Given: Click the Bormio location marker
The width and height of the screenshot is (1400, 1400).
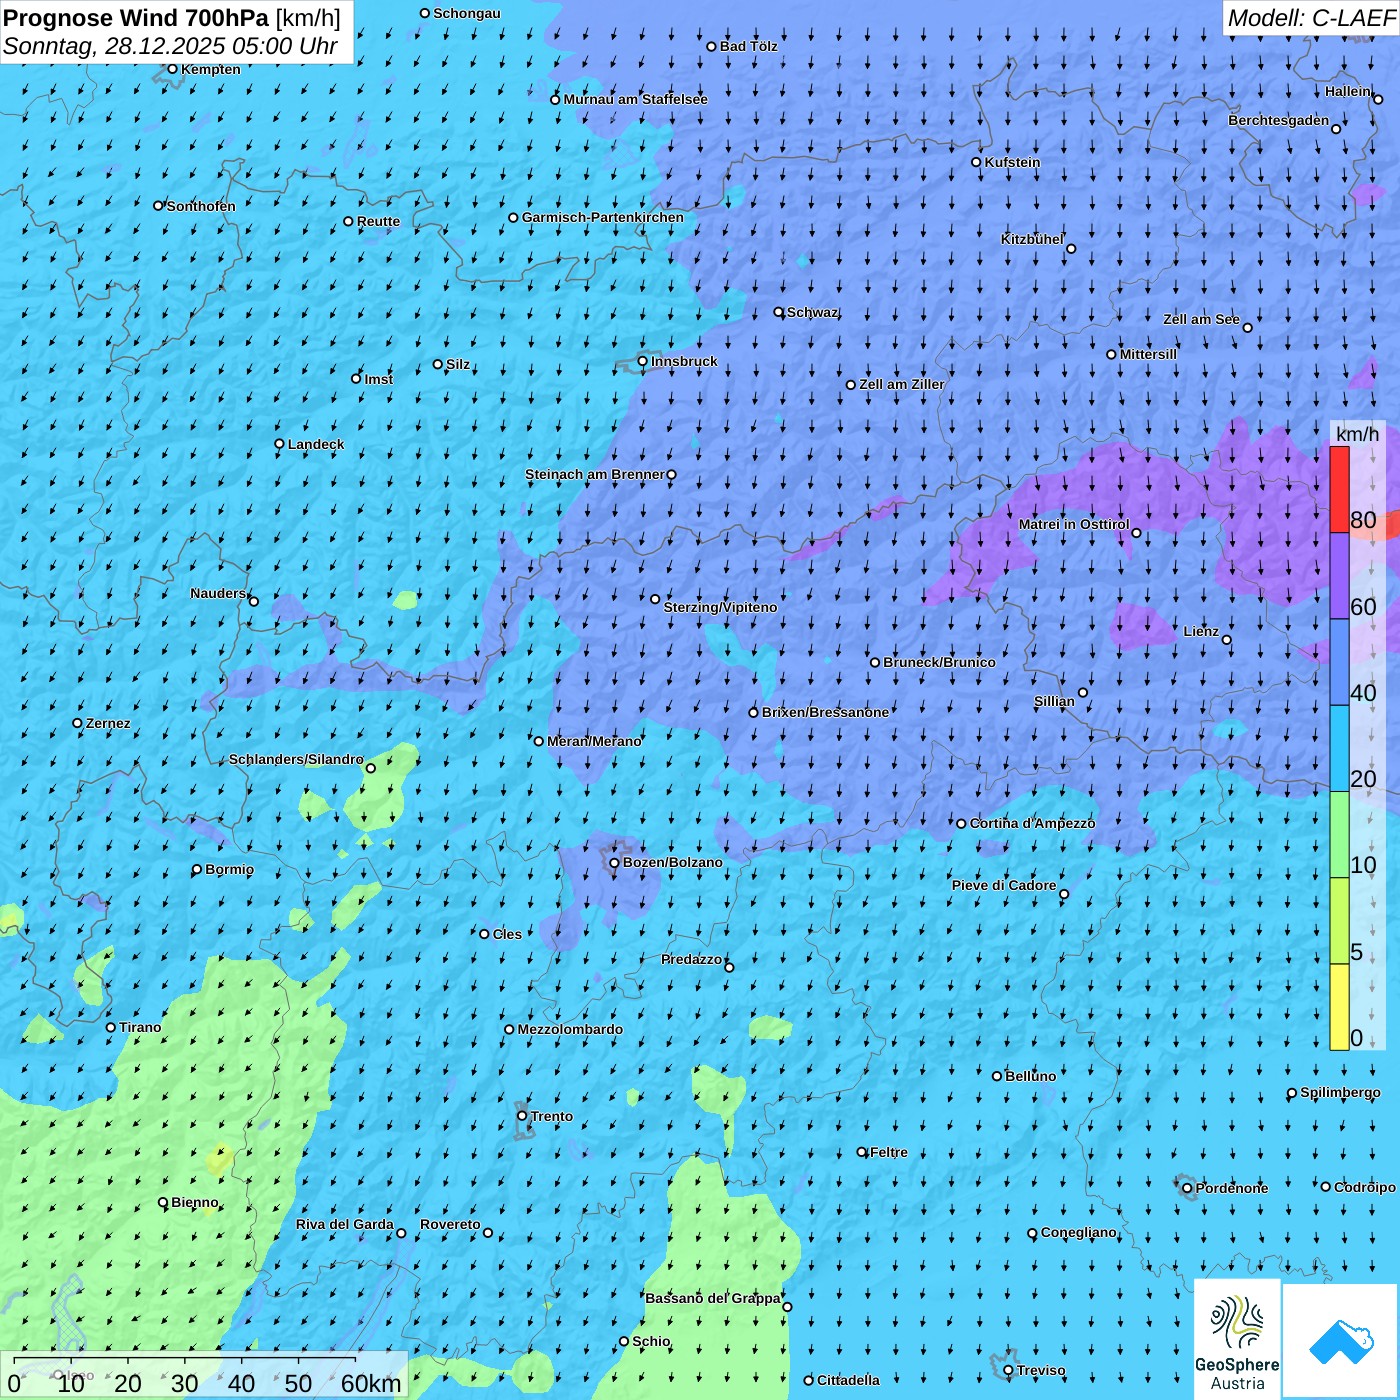Looking at the screenshot, I should (x=197, y=869).
